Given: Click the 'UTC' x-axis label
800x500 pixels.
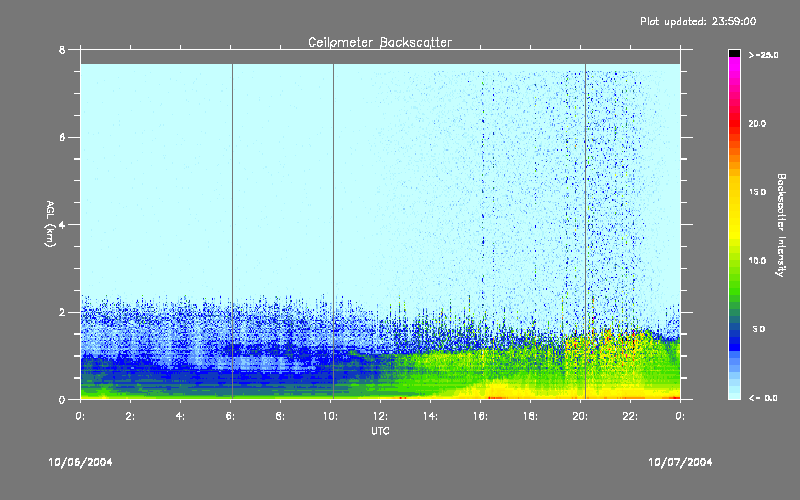Looking at the screenshot, I should pyautogui.click(x=380, y=431).
